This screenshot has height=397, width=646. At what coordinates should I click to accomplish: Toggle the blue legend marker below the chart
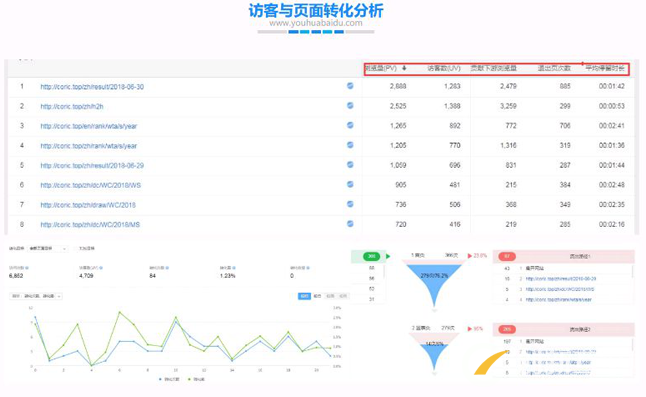click(x=160, y=379)
